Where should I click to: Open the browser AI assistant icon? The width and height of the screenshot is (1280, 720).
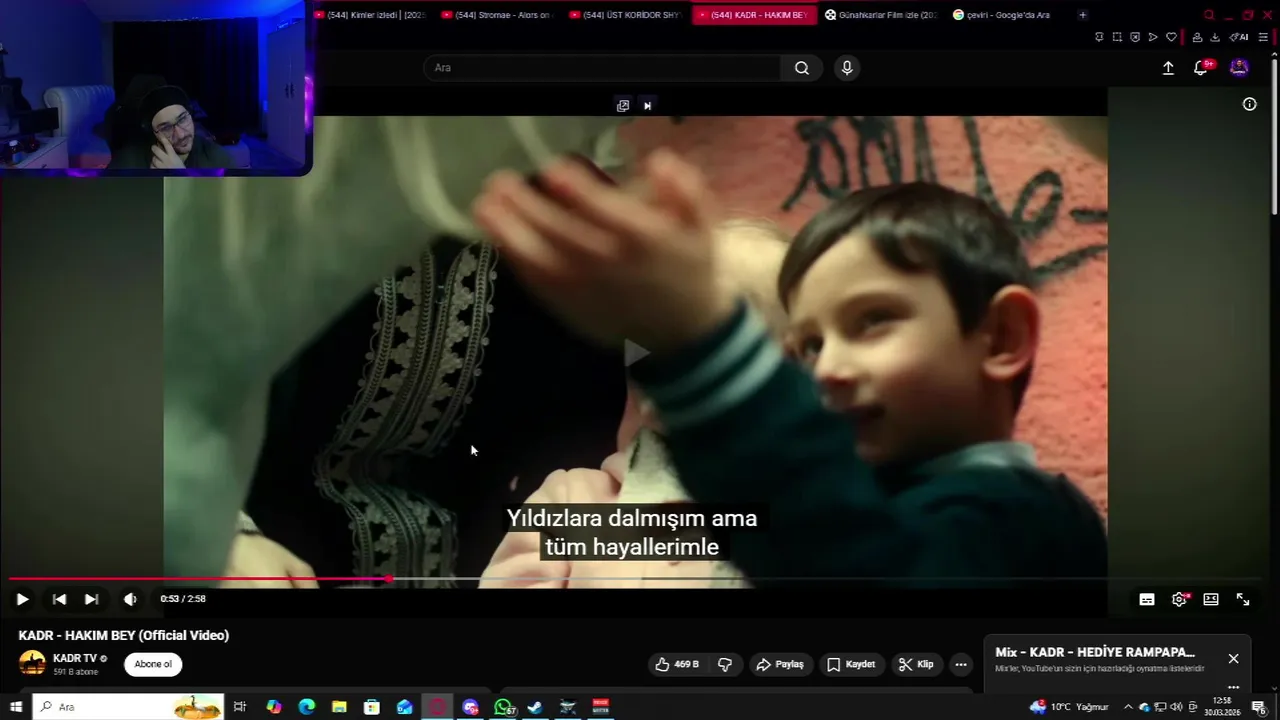click(1239, 37)
